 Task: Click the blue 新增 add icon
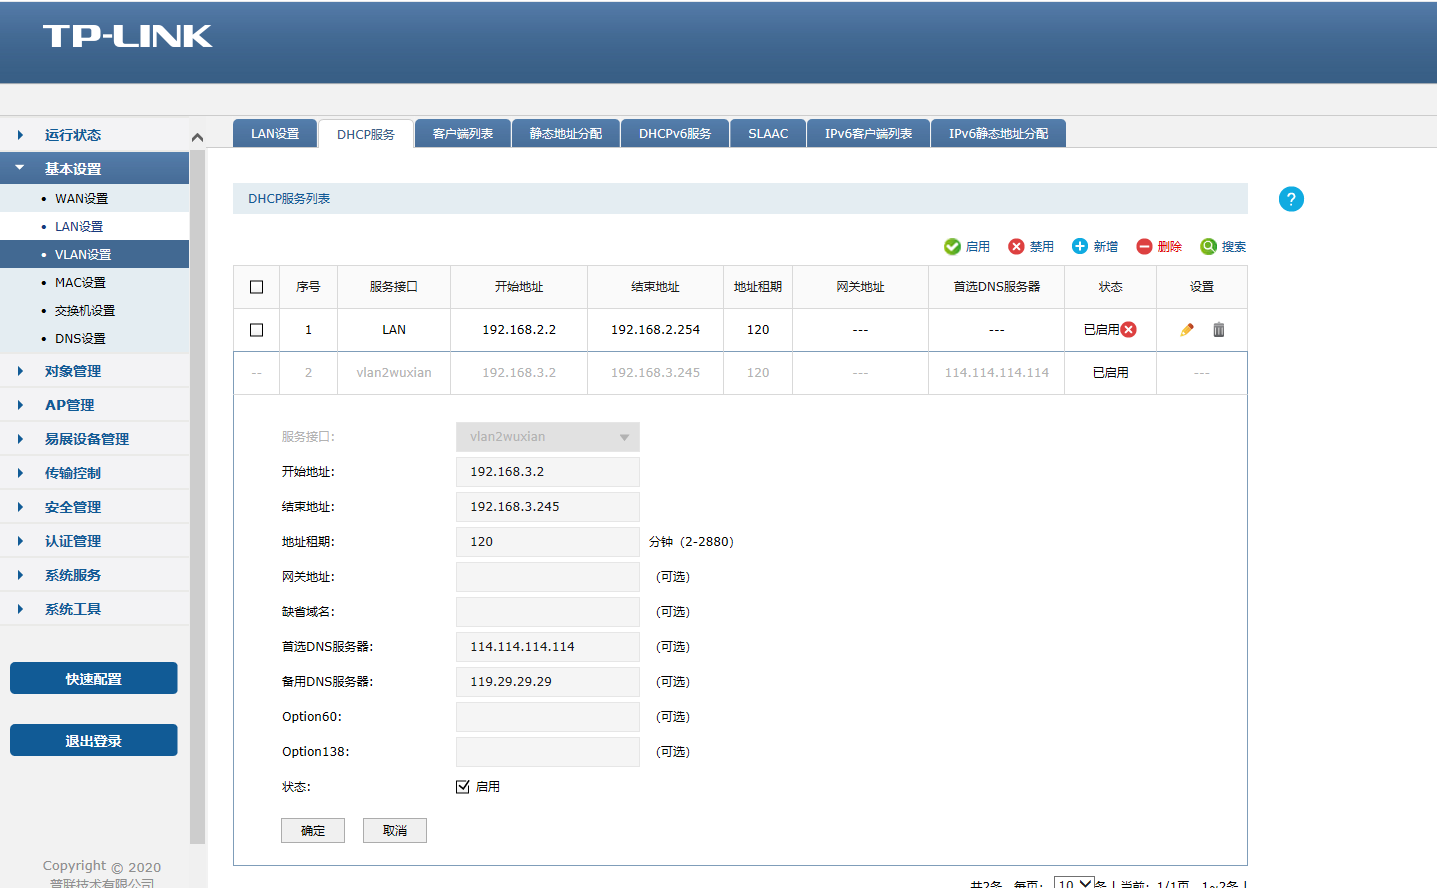tap(1080, 247)
